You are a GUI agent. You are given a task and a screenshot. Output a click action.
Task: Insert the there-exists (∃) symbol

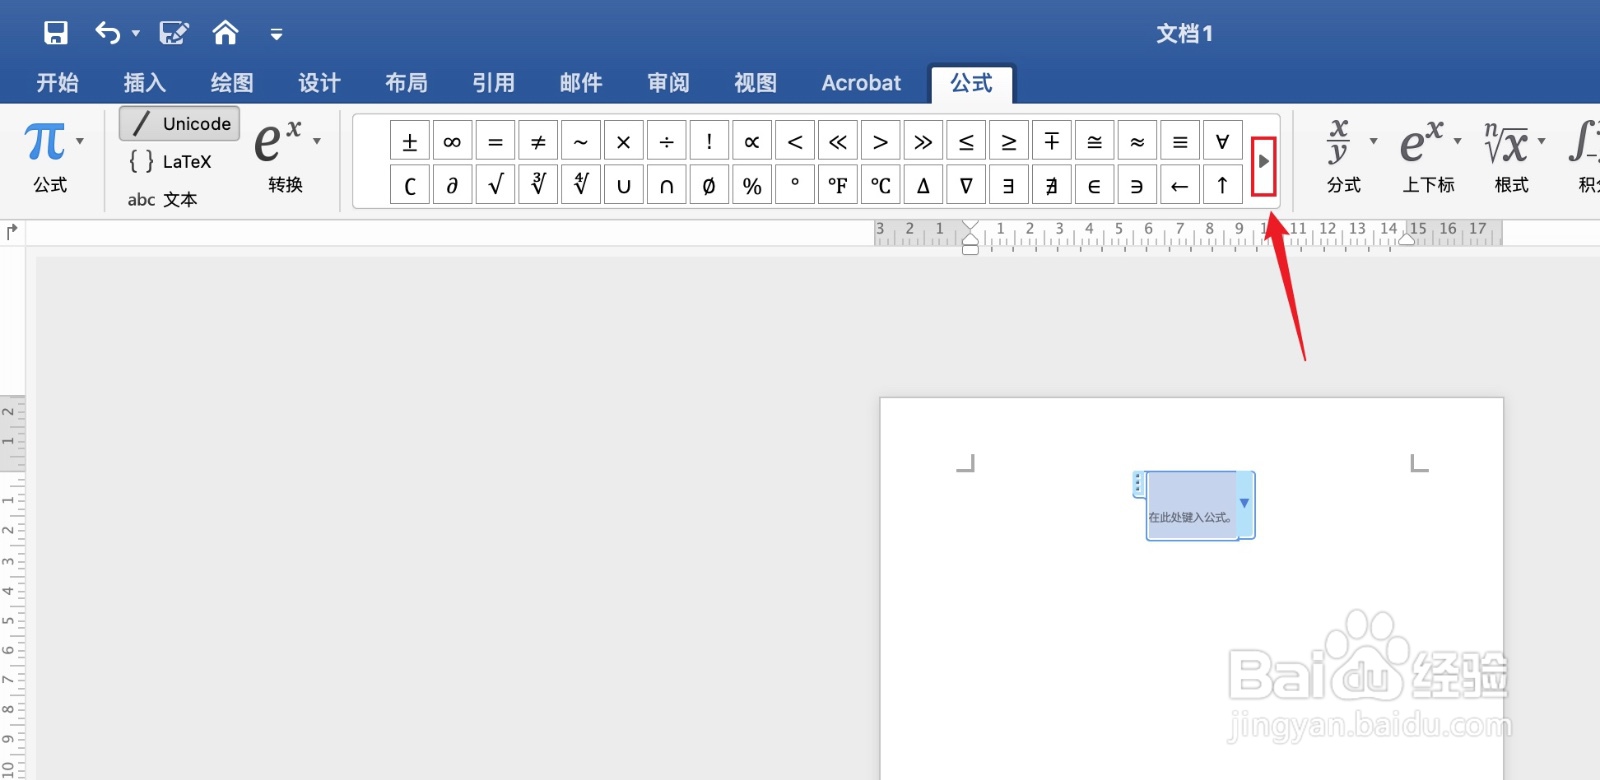(x=1009, y=185)
